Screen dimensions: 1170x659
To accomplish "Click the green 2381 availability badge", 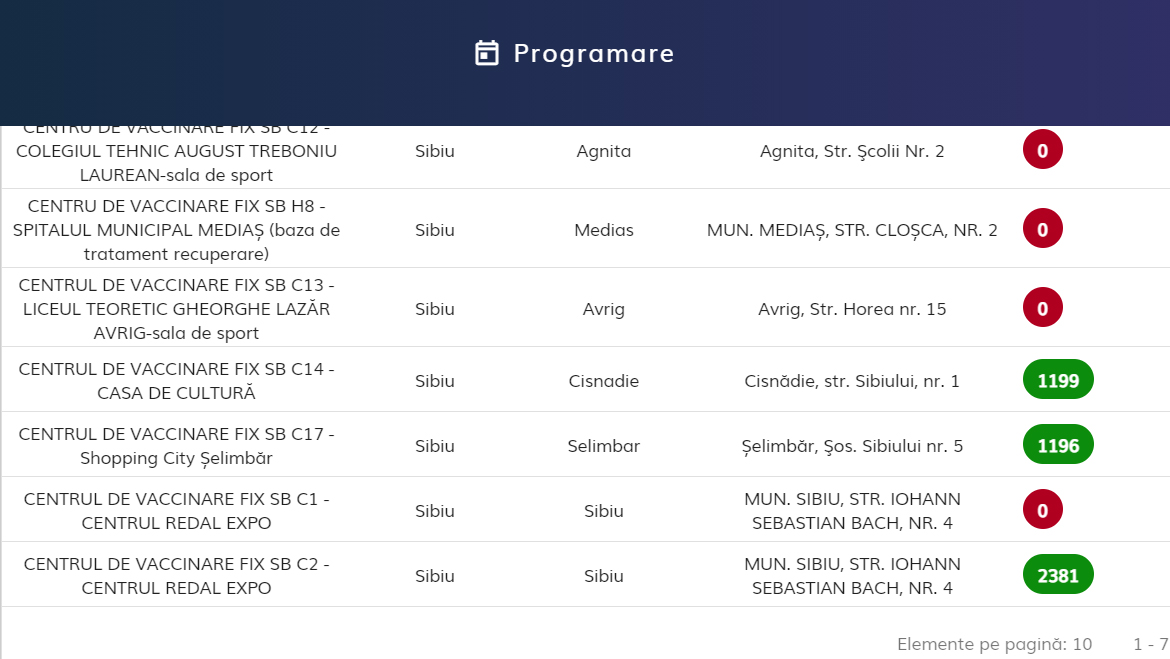I will (1058, 575).
